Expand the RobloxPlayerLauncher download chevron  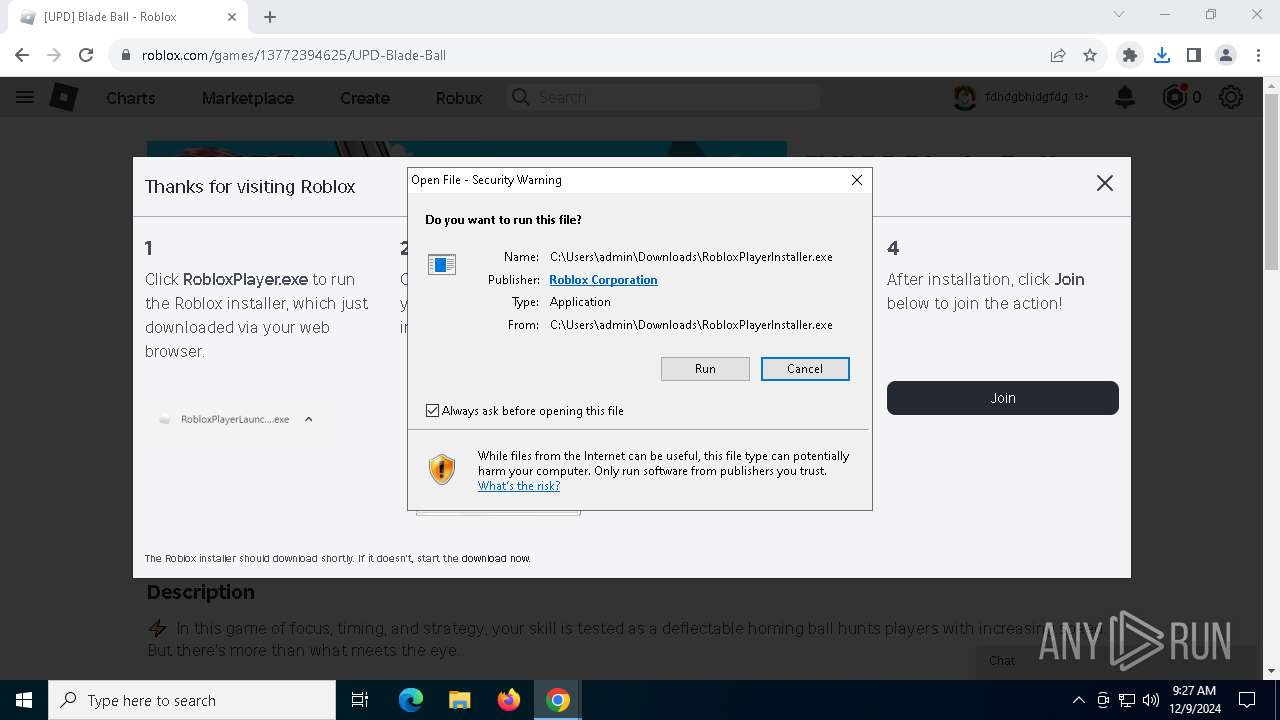pyautogui.click(x=308, y=419)
